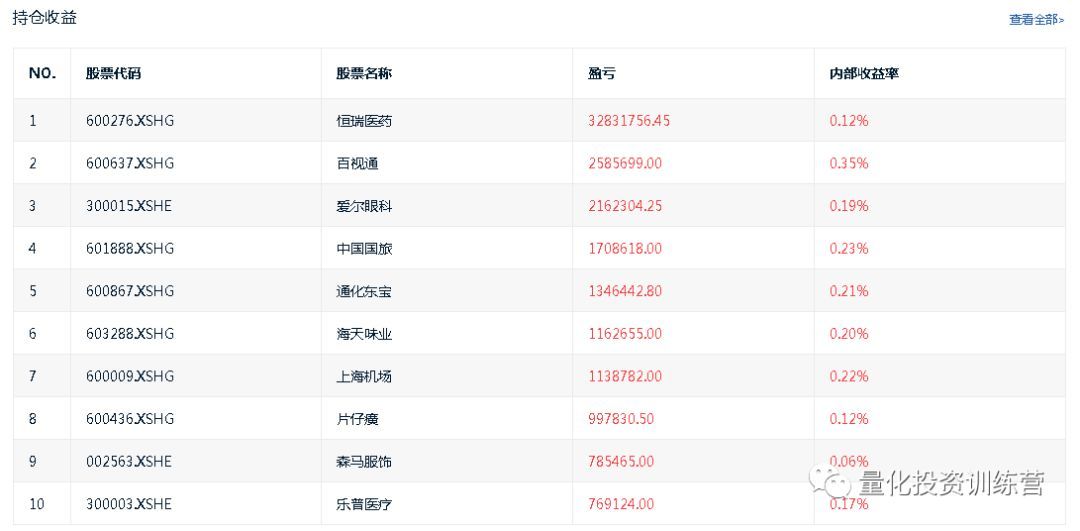Viewport: 1080px width, 531px height.
Task: Click the 内部收益率 column header
Action: click(x=864, y=73)
